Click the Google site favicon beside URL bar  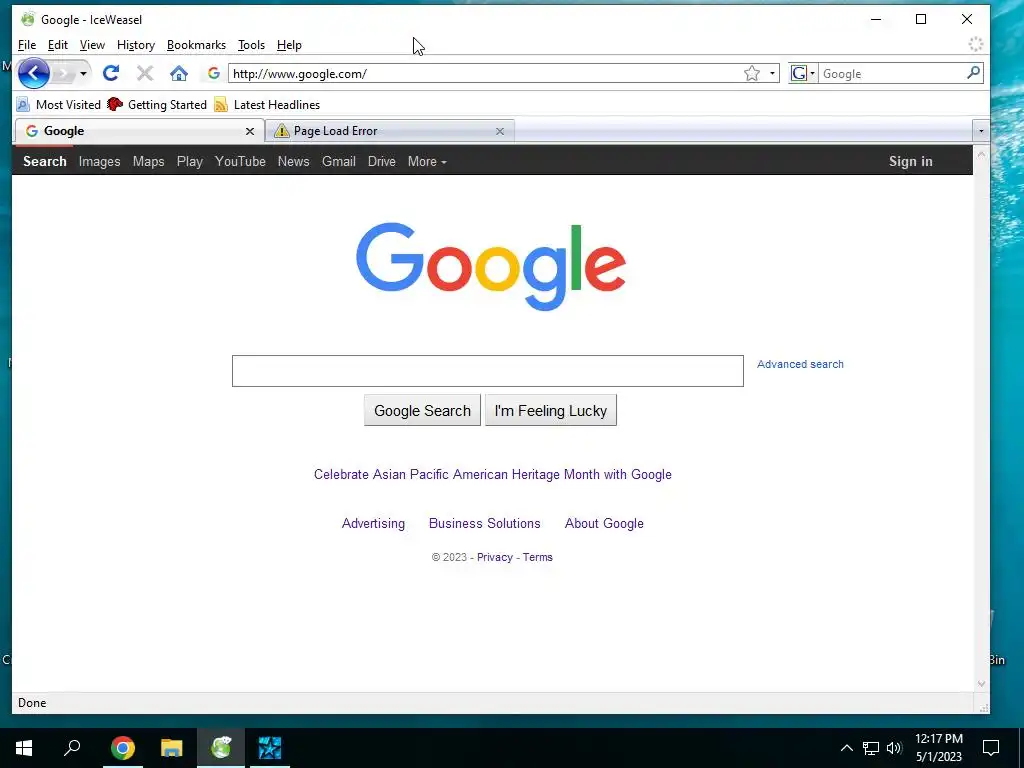[214, 73]
